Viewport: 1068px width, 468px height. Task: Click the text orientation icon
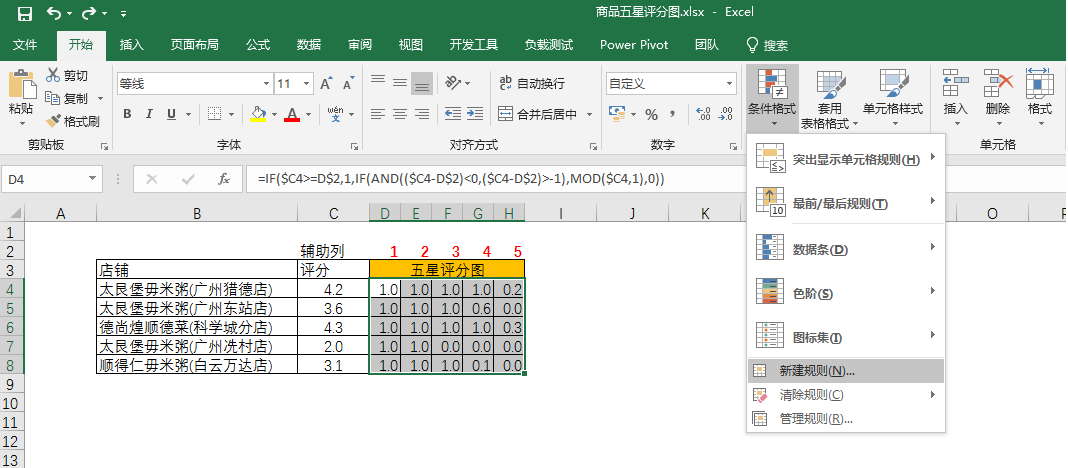pyautogui.click(x=453, y=82)
